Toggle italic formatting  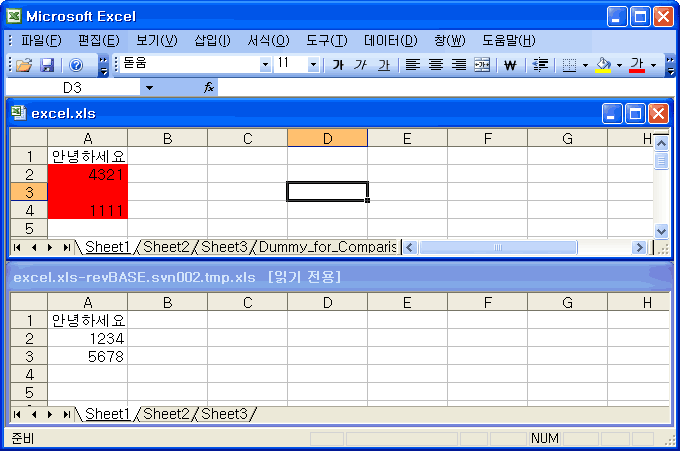coord(361,65)
